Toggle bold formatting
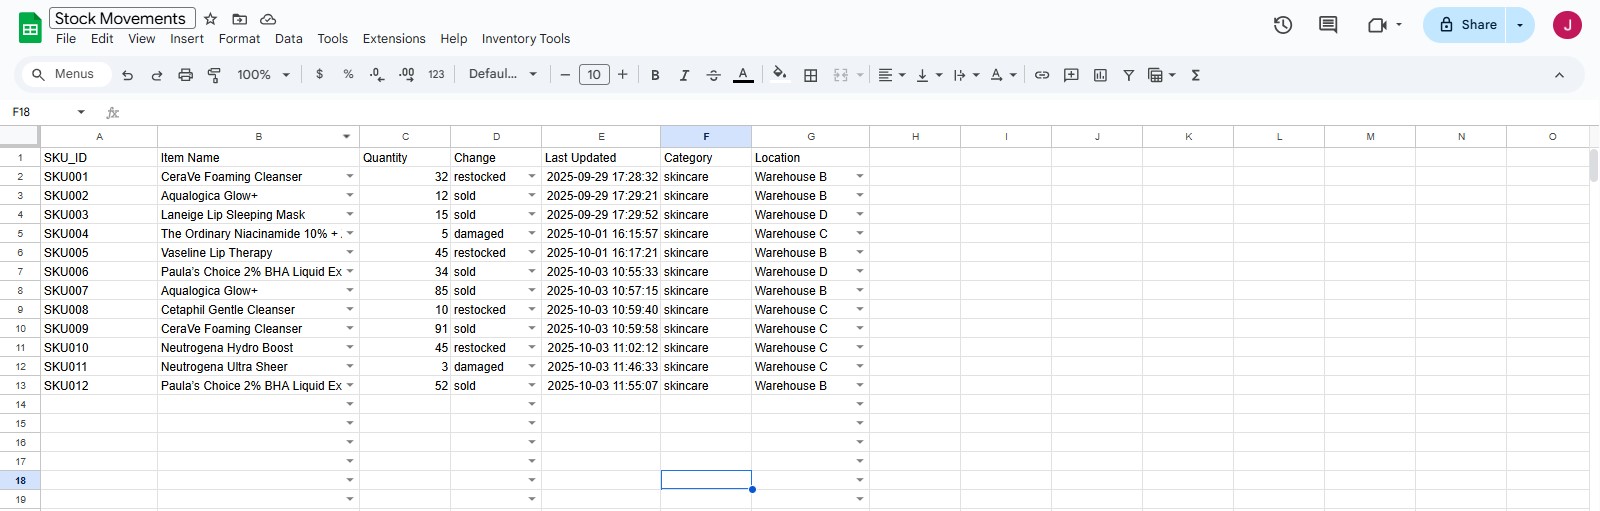Image resolution: width=1600 pixels, height=511 pixels. (x=655, y=75)
